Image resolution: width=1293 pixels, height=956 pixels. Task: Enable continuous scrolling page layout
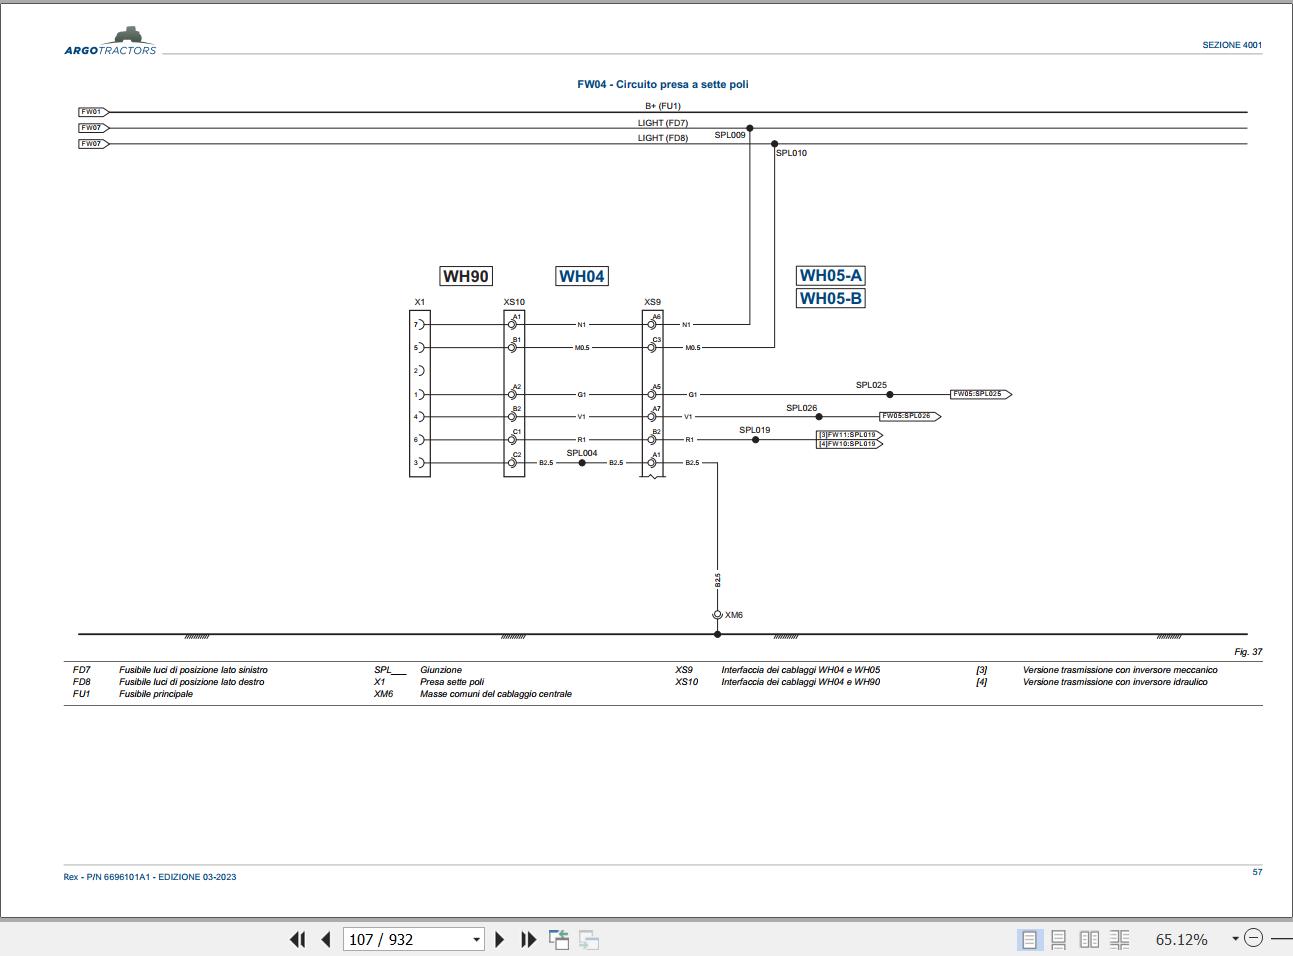tap(1058, 939)
